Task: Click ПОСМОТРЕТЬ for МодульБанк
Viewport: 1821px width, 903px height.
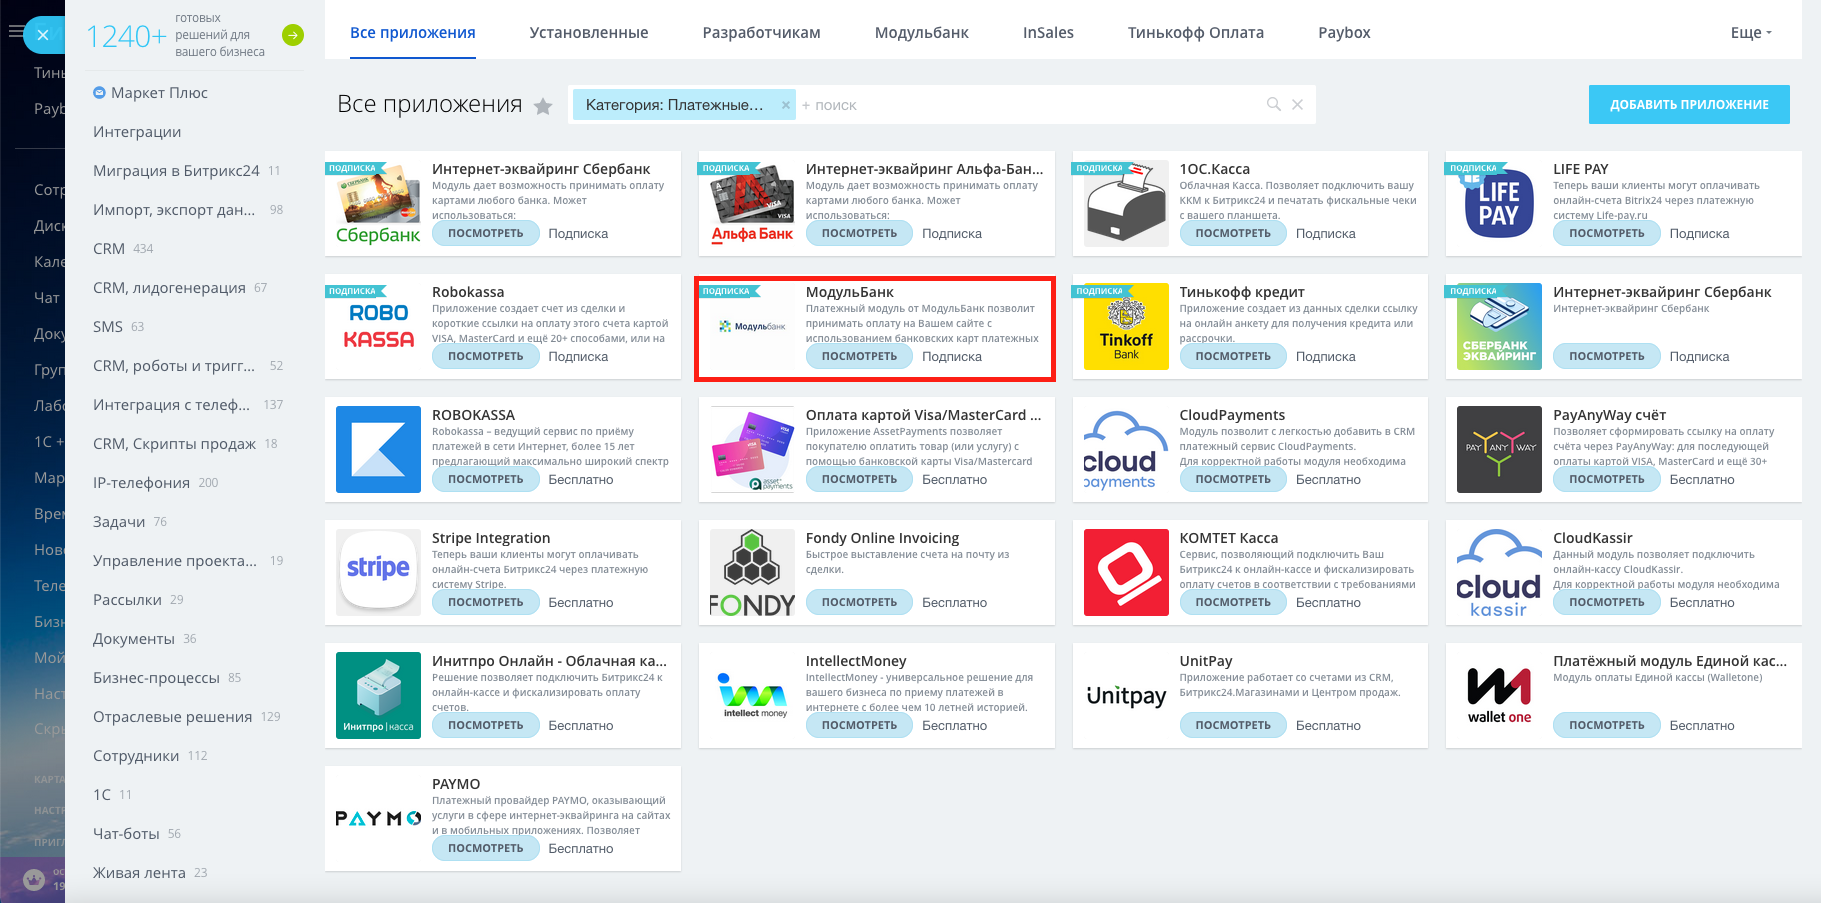Action: pos(859,357)
